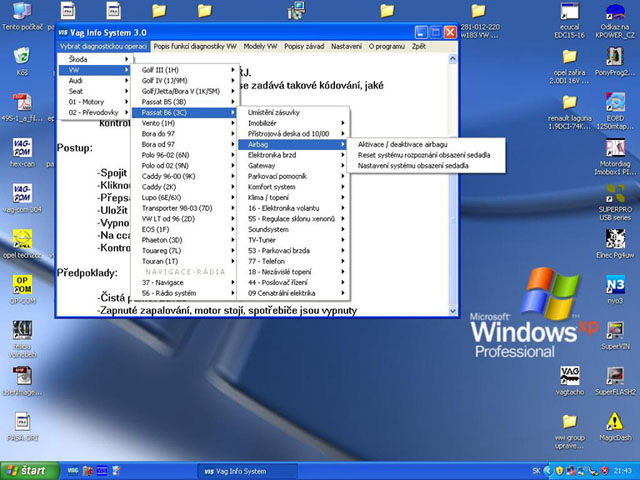The width and height of the screenshot is (640, 480).
Task: Open the Koš recycle bin icon
Action: [22, 60]
